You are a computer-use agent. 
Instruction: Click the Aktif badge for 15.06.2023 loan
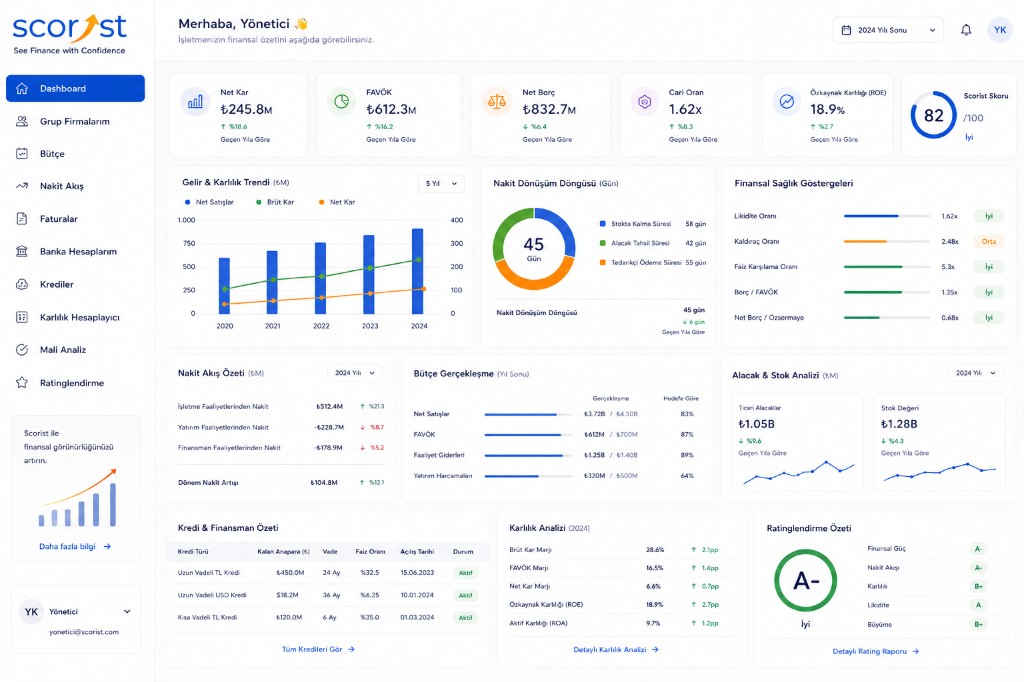tap(465, 573)
